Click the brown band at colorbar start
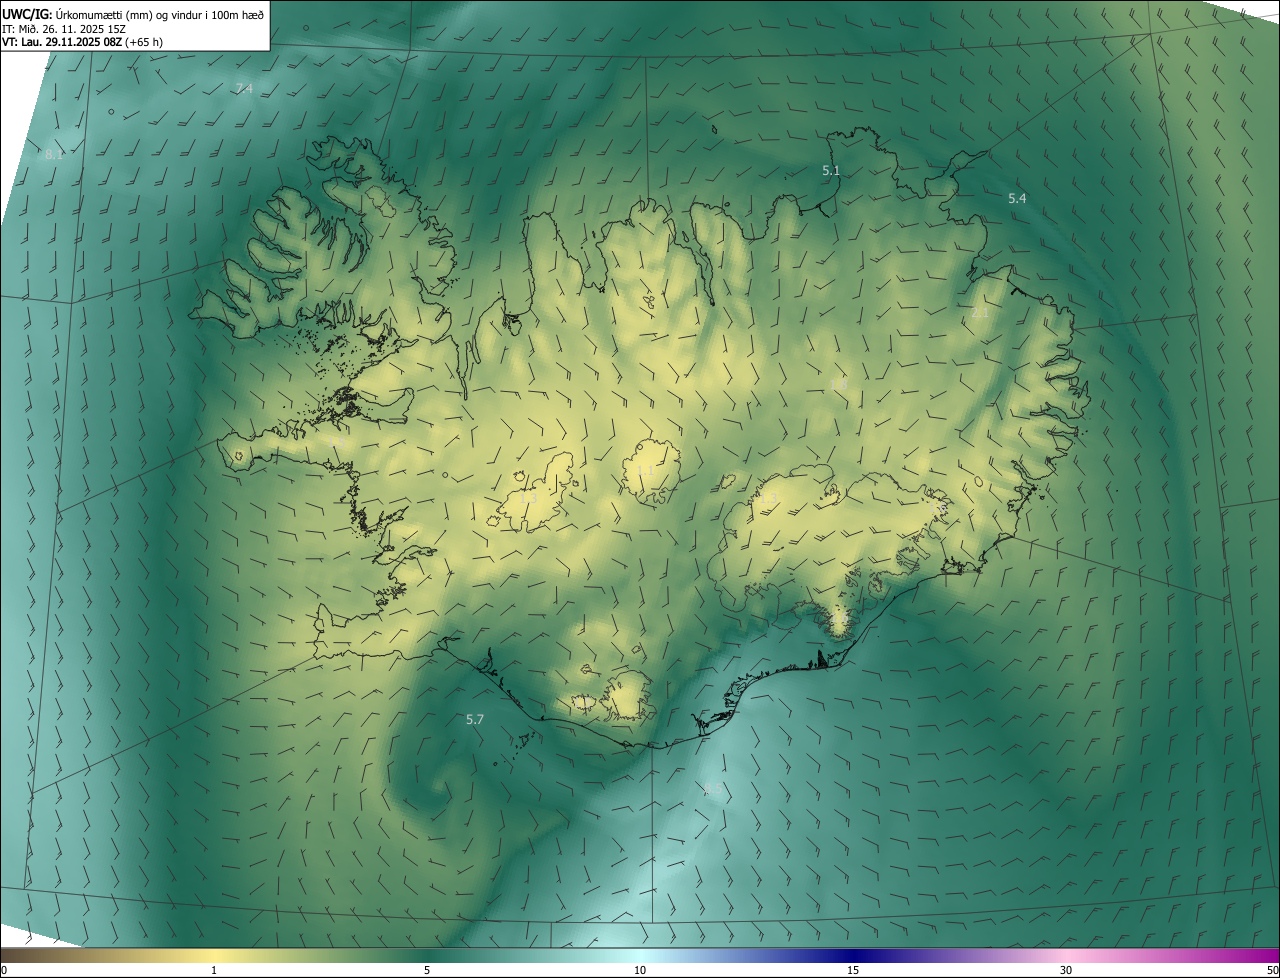 pyautogui.click(x=20, y=955)
